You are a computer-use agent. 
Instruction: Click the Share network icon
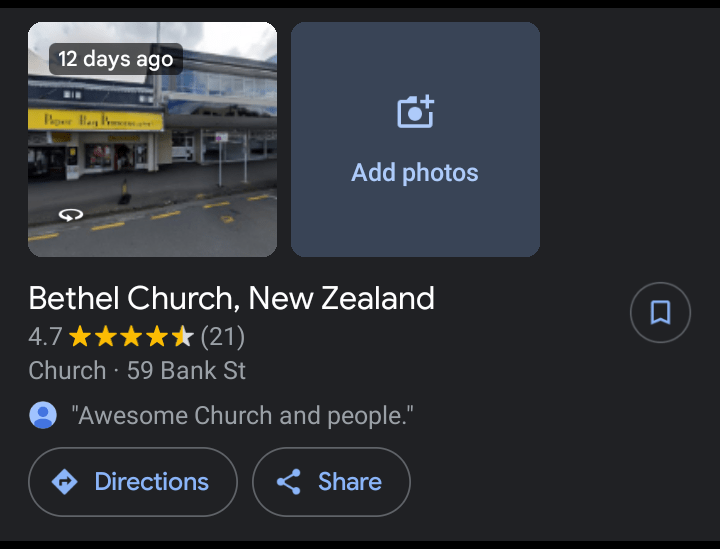pyautogui.click(x=289, y=482)
